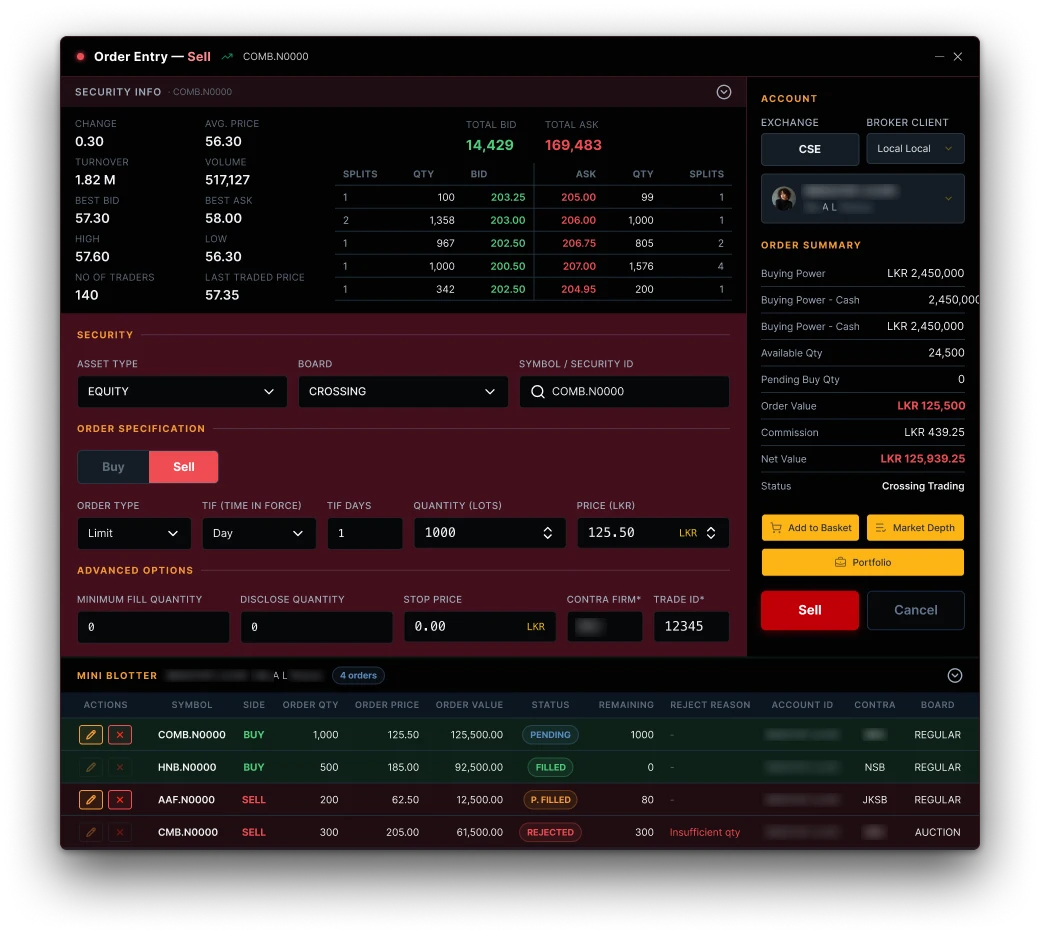The height and width of the screenshot is (934, 1040).
Task: Click the Price field showing 125.50
Action: point(653,533)
